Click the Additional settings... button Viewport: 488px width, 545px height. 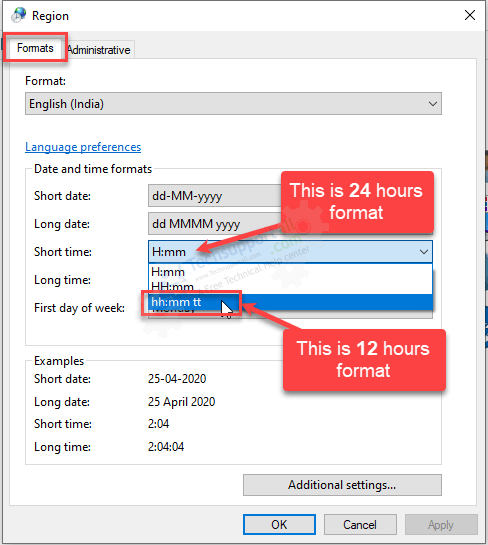(x=342, y=485)
